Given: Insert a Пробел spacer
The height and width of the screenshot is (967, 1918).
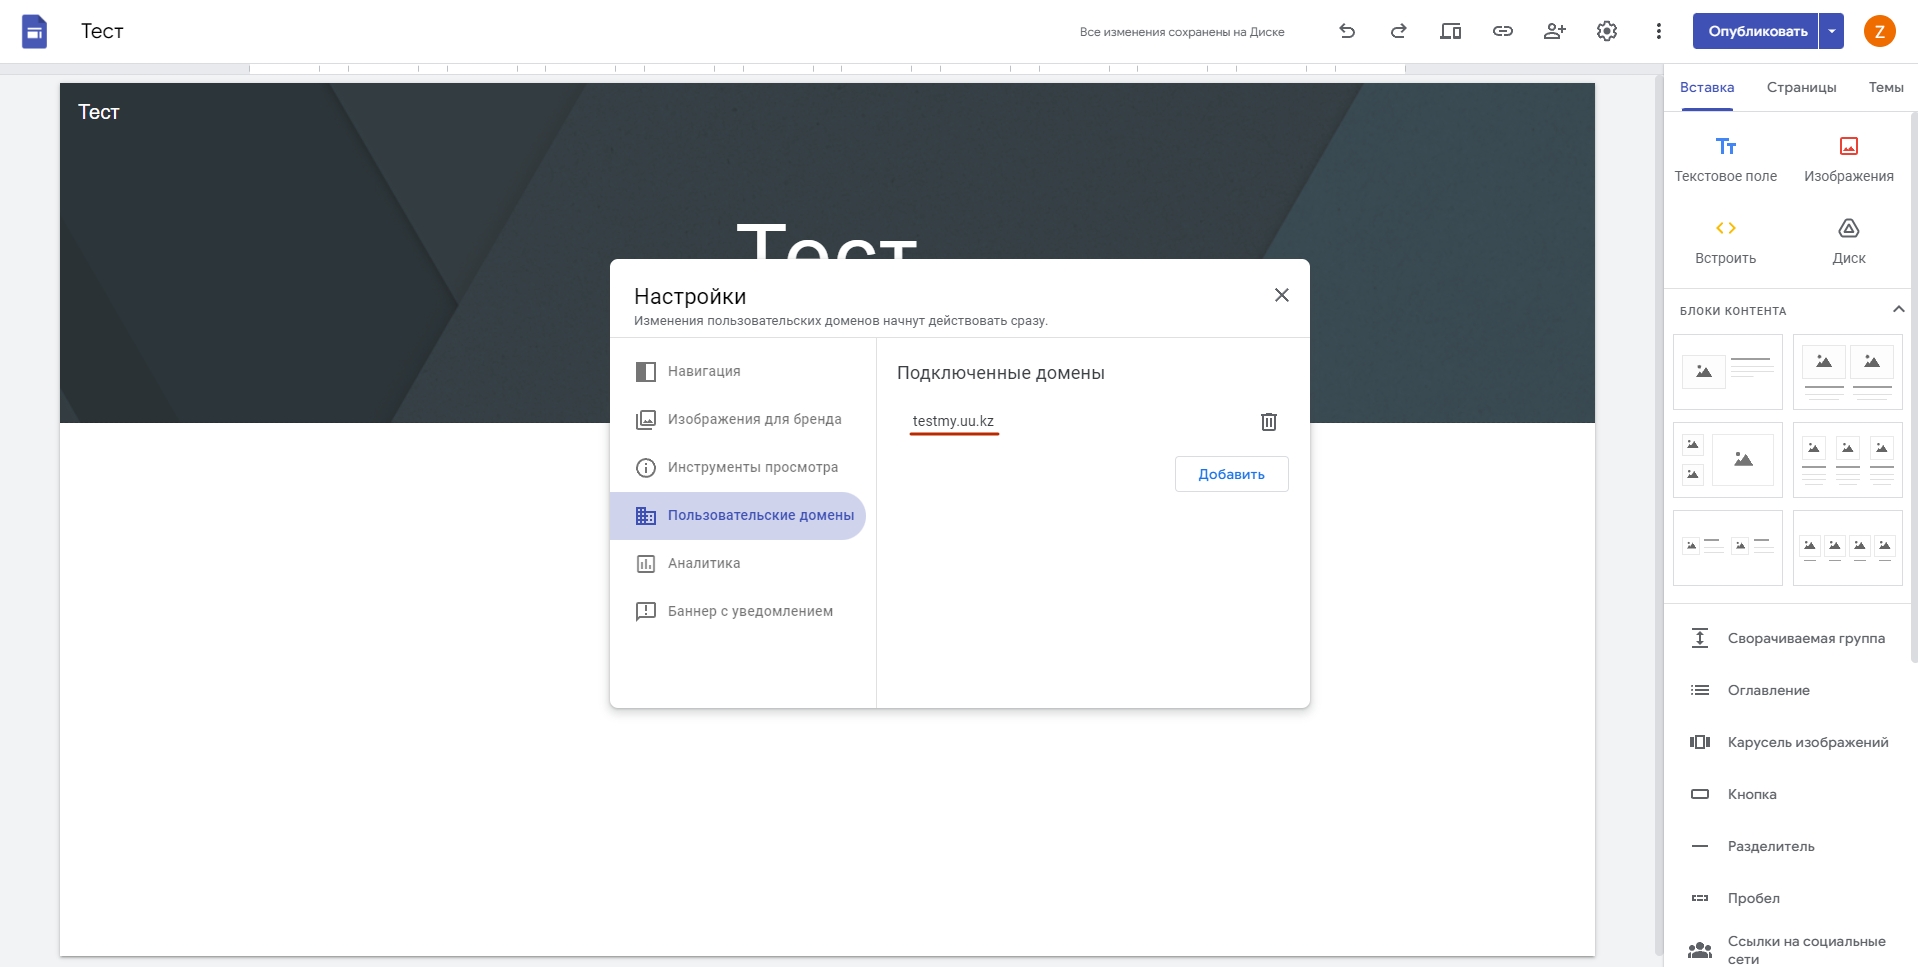Looking at the screenshot, I should pos(1788,898).
